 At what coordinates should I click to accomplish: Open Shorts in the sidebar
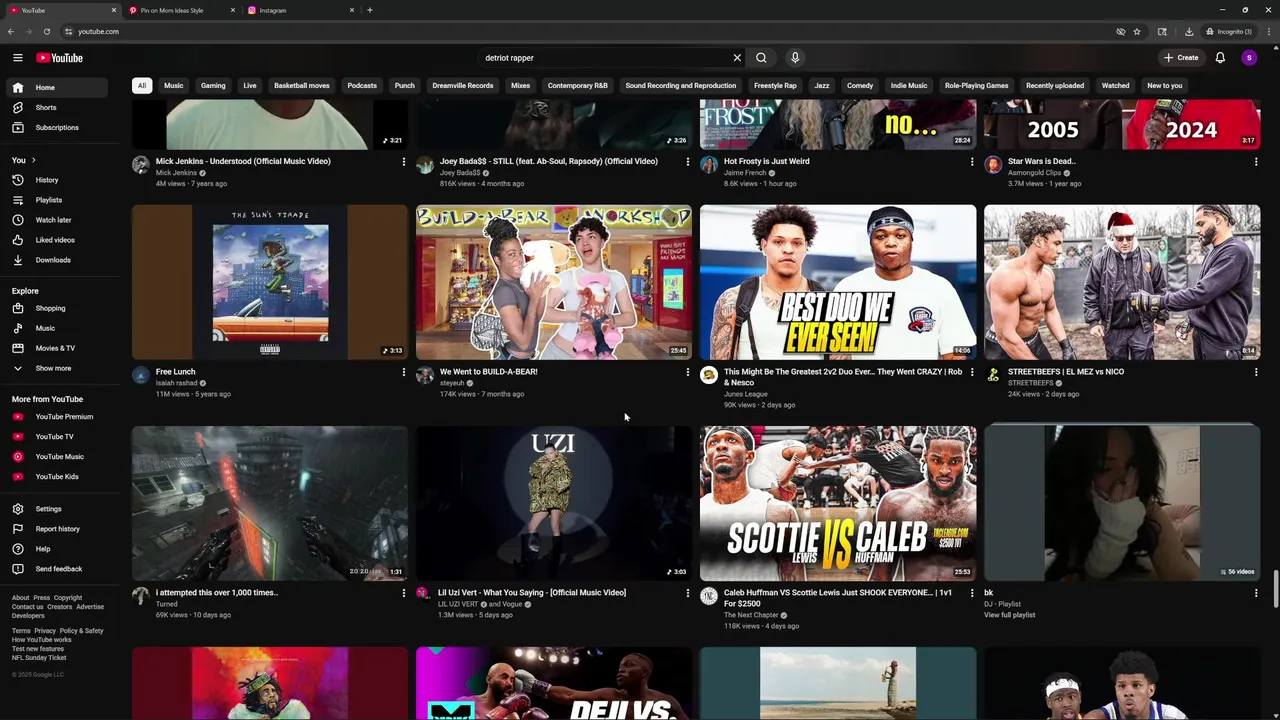coord(56,107)
